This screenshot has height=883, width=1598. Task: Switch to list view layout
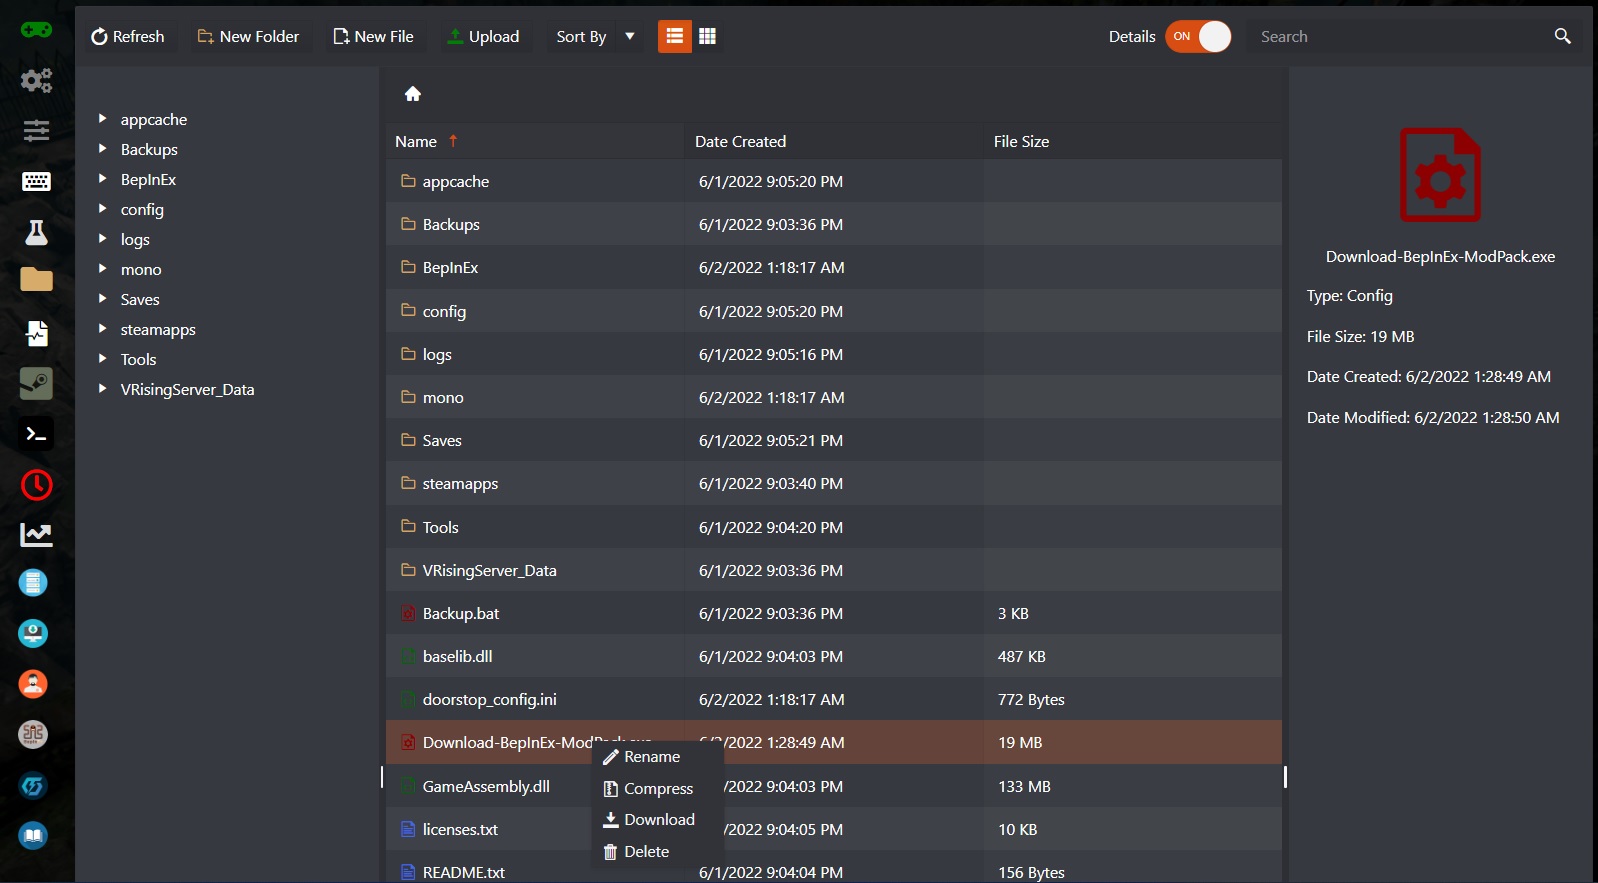[x=674, y=36]
